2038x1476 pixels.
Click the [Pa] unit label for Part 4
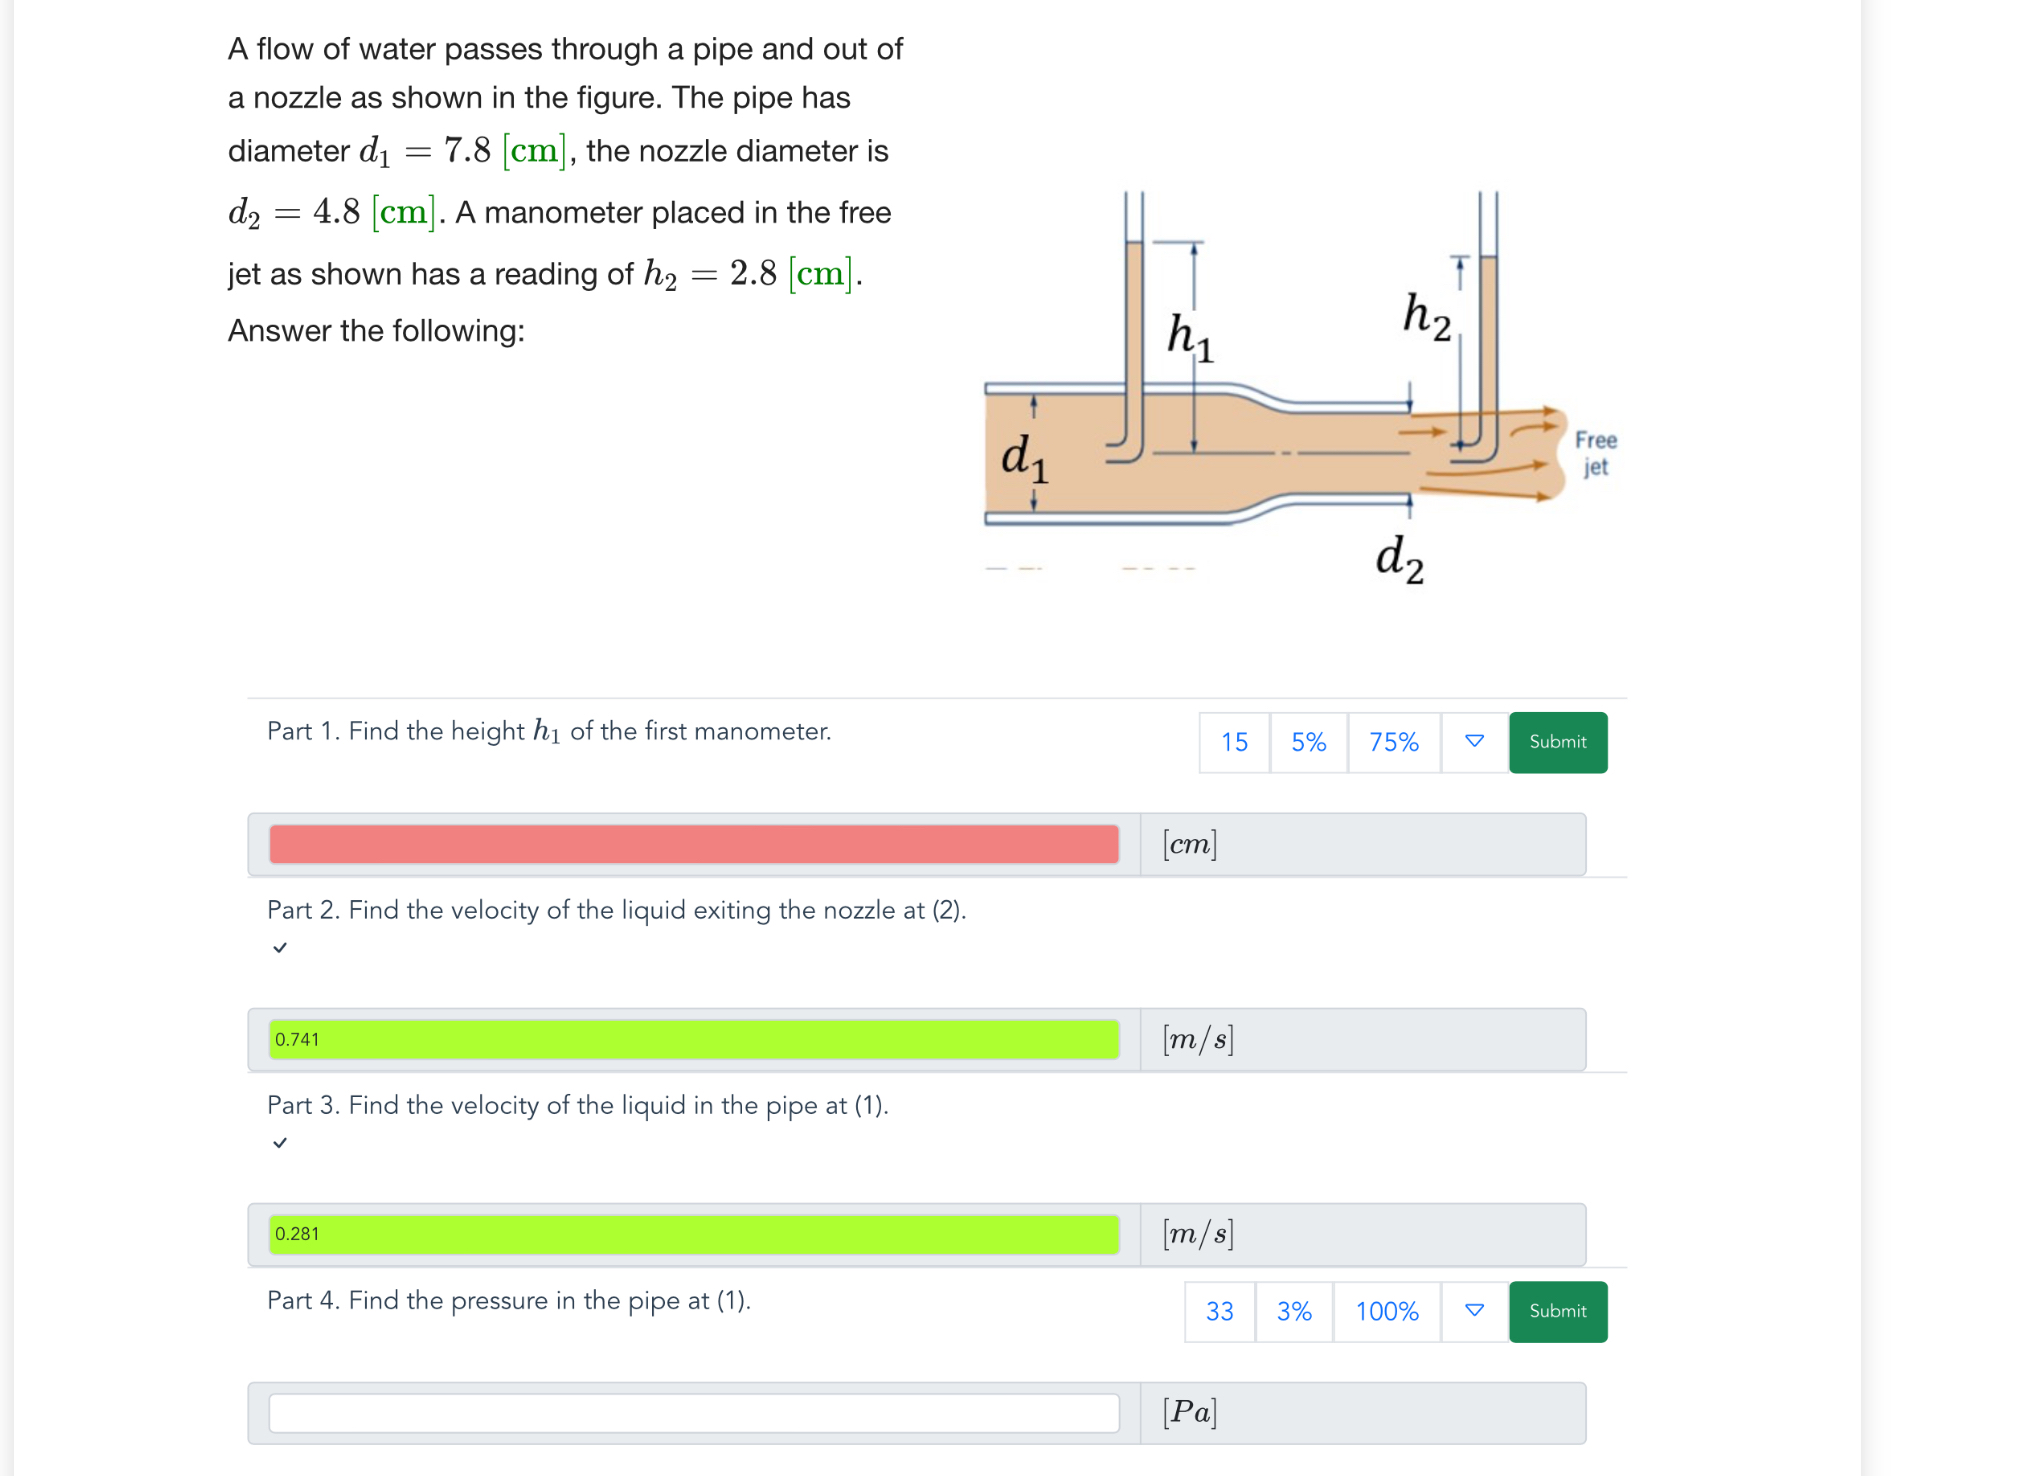[1189, 1412]
